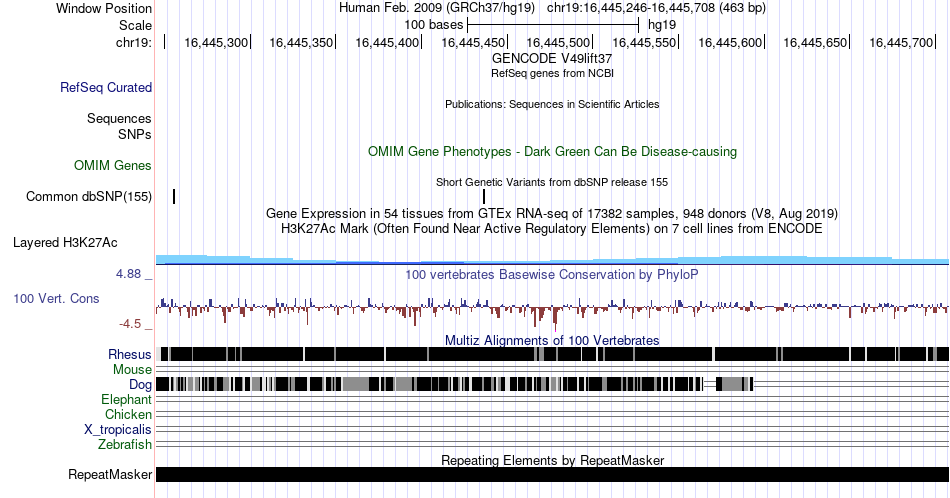Select the Zebrafish alignment row label
Image resolution: width=950 pixels, height=498 pixels.
(x=125, y=445)
